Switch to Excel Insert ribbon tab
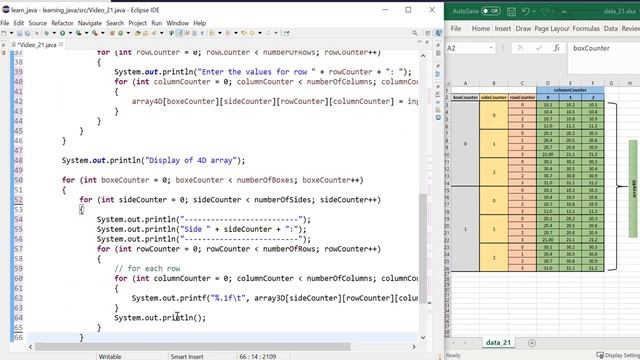640x360 pixels. click(x=503, y=29)
